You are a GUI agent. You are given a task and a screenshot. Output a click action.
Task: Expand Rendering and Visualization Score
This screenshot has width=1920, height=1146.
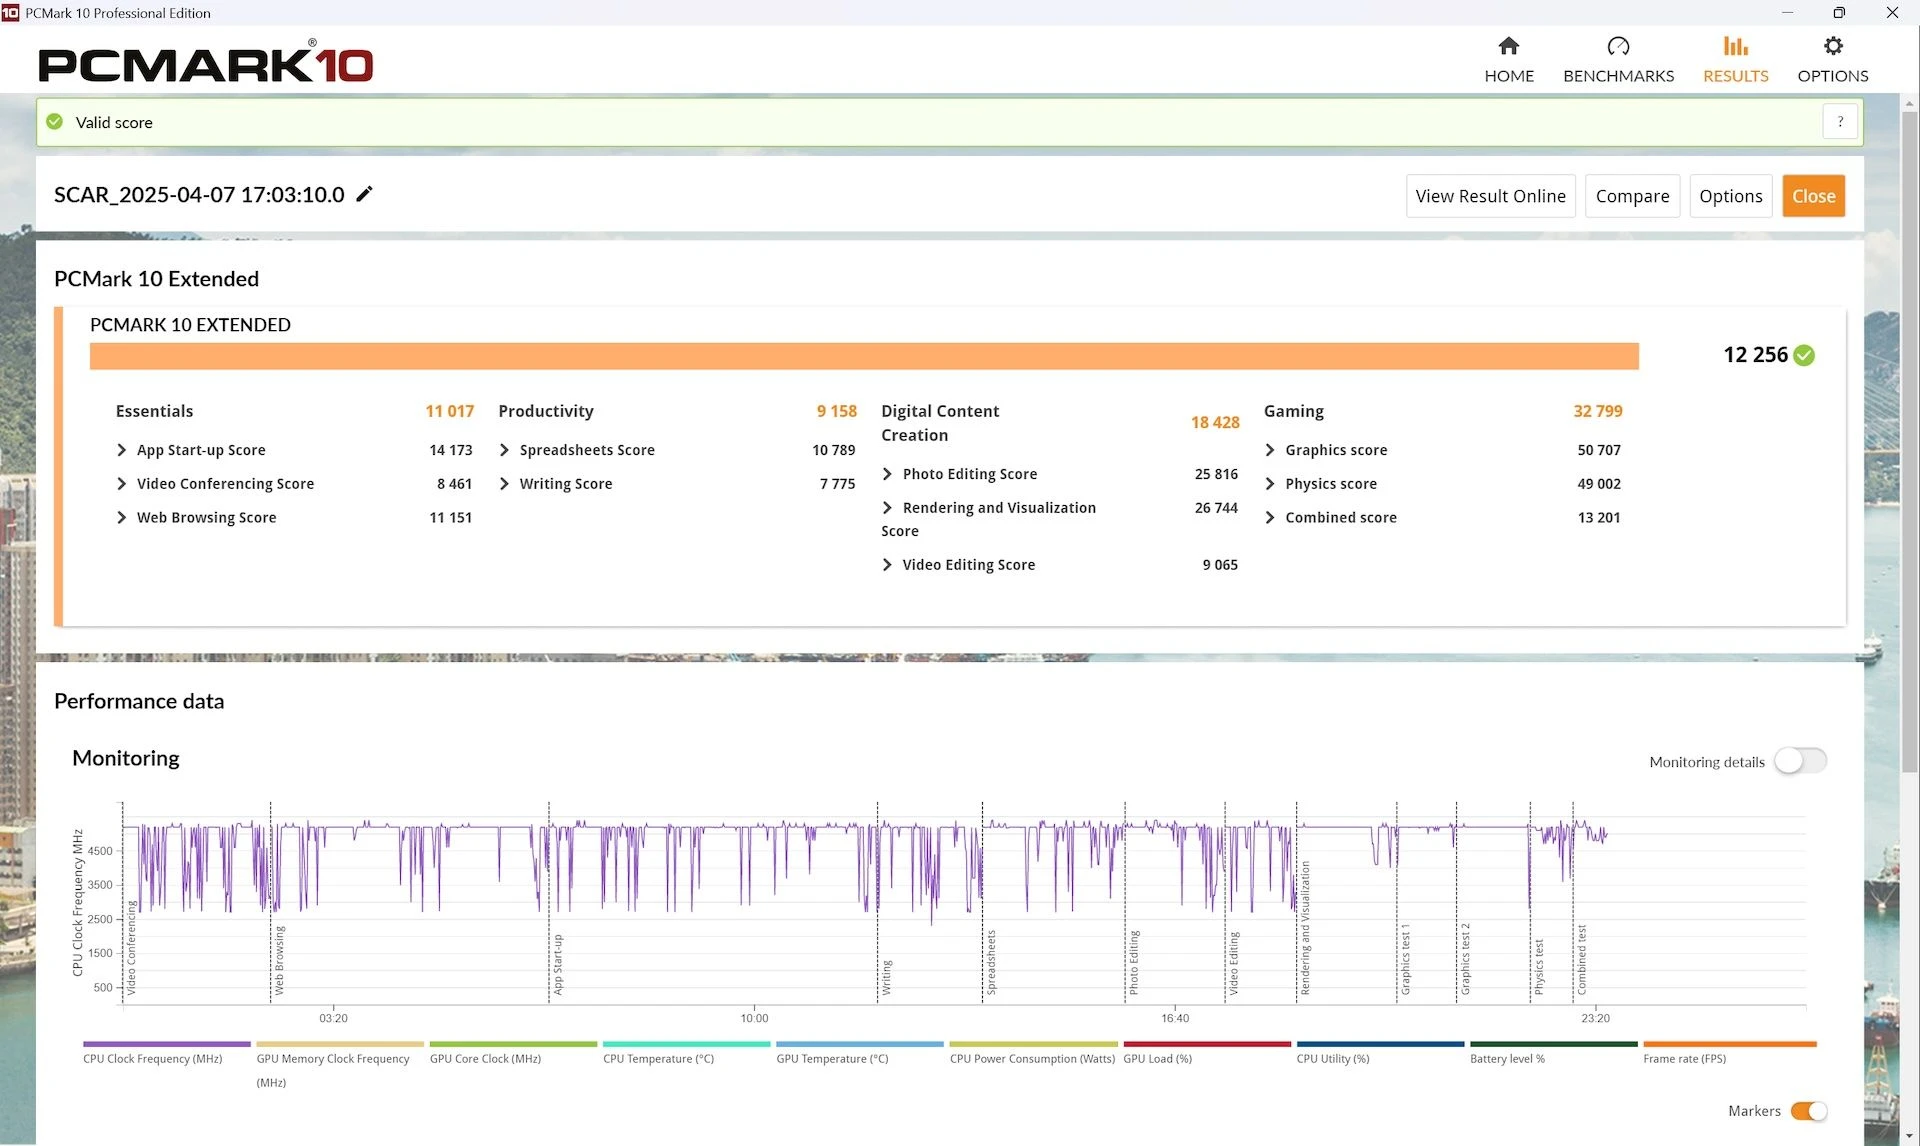click(887, 508)
